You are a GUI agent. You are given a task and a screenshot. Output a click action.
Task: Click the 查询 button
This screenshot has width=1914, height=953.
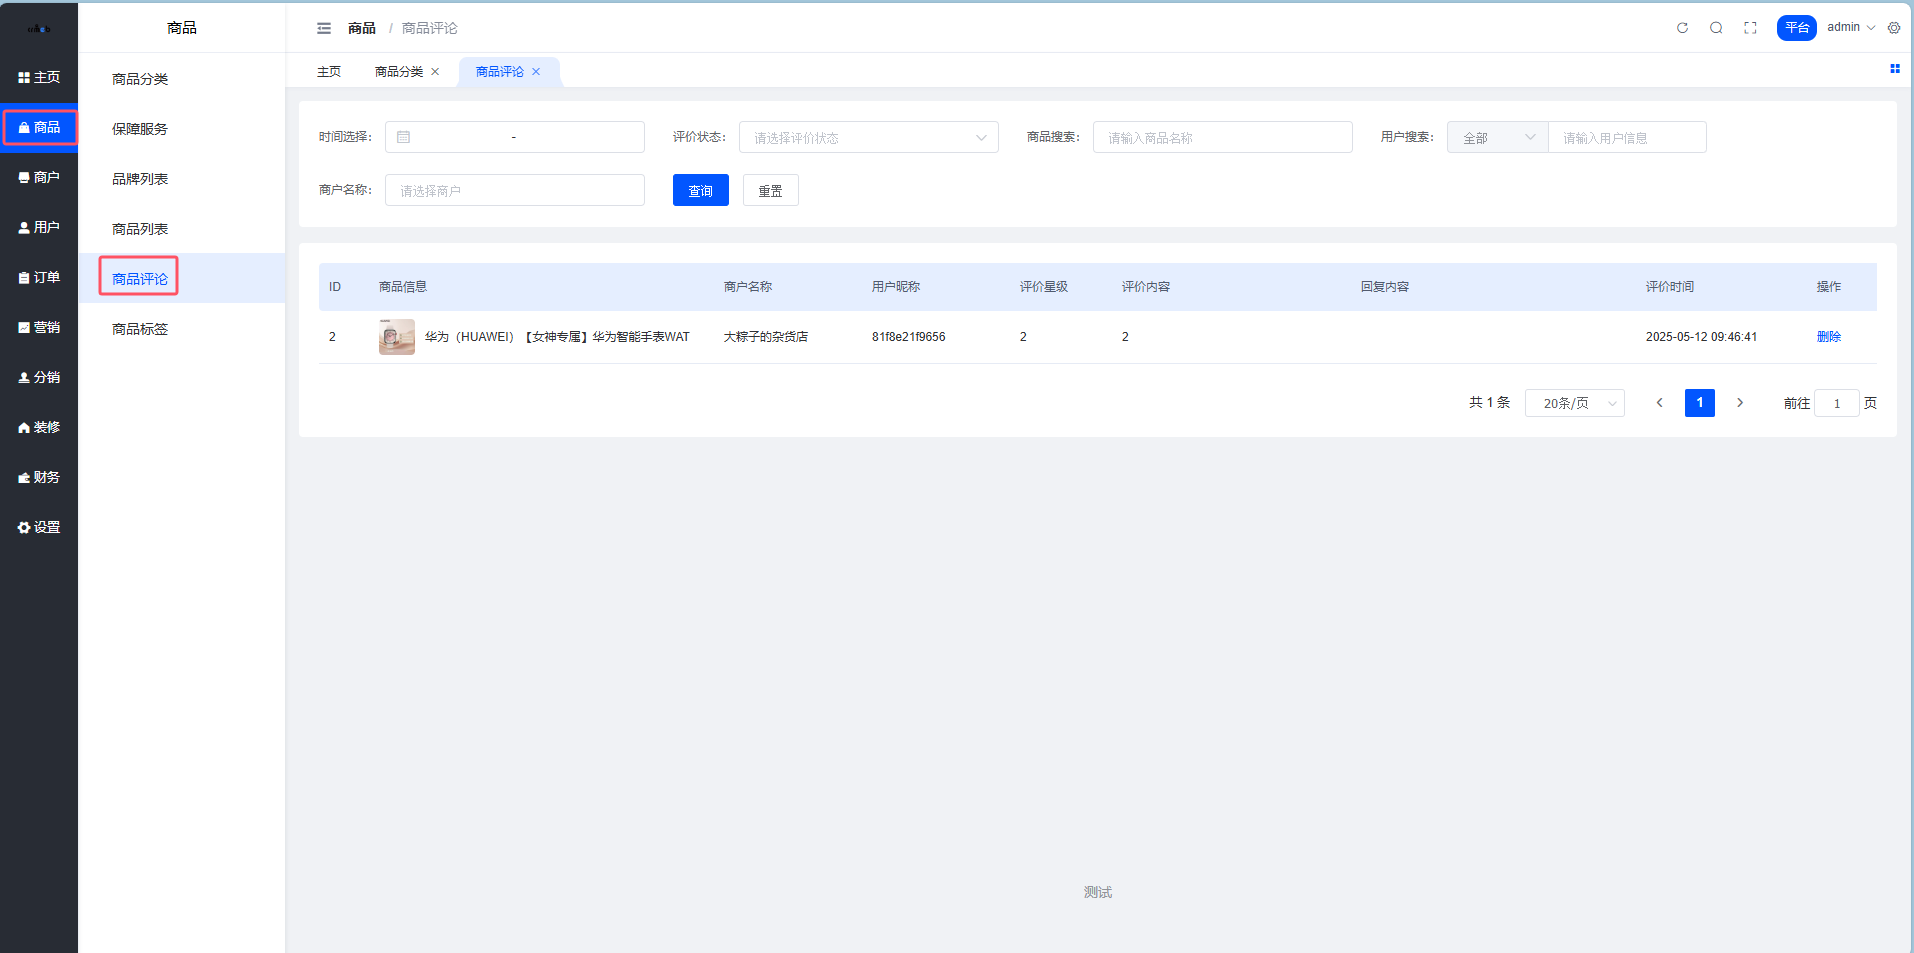[x=700, y=190]
